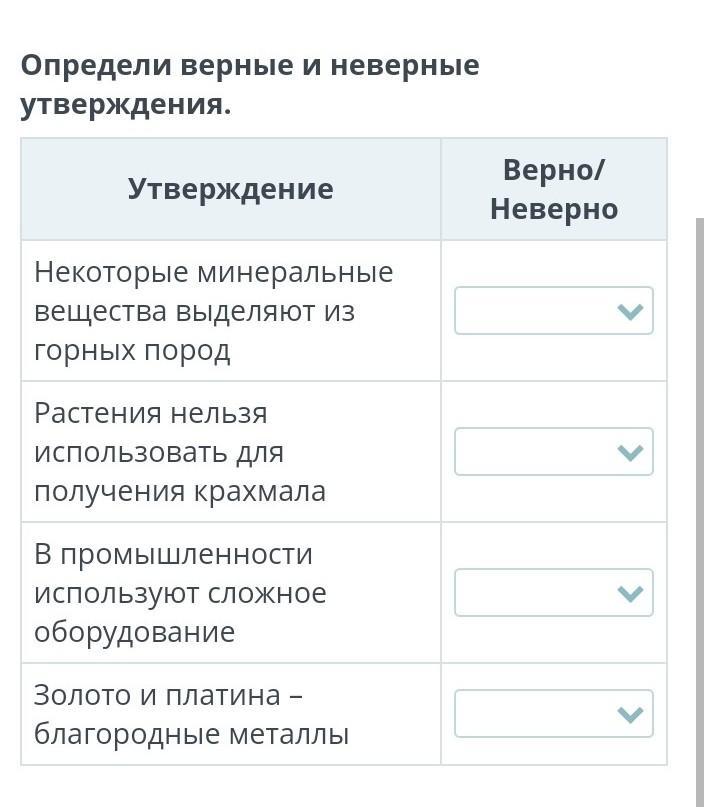
Task: Click the chevron arrow in the gold and platinum row
Action: 629,714
